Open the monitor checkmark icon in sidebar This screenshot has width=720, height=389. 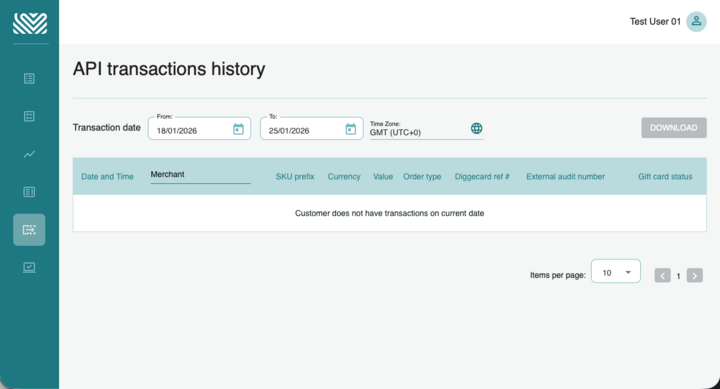29,267
